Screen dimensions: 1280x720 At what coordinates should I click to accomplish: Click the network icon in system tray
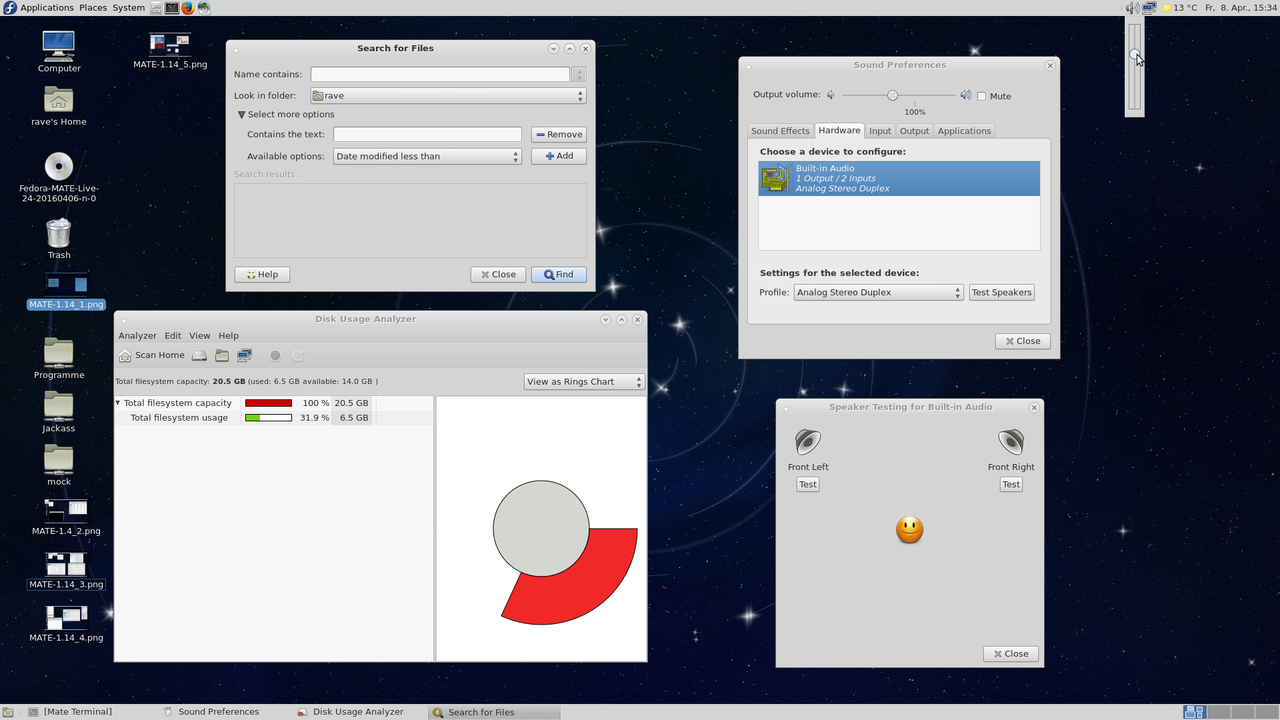tap(1149, 8)
